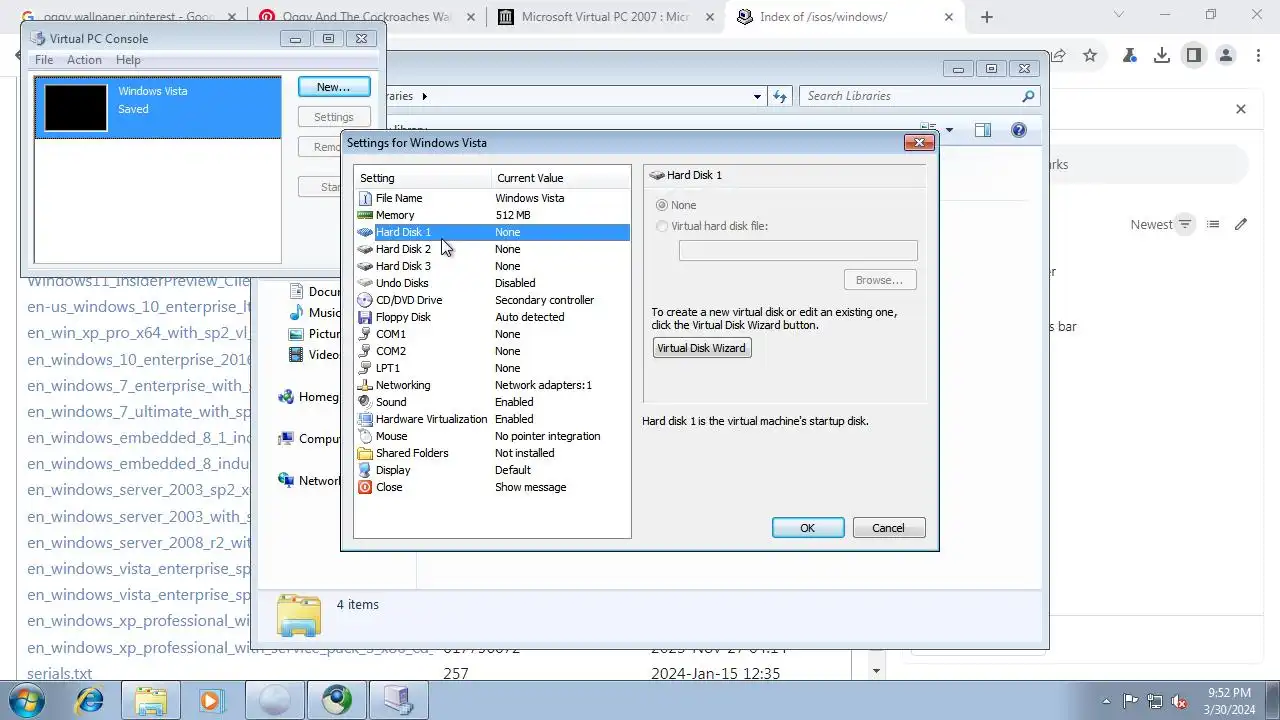The height and width of the screenshot is (720, 1280).
Task: Toggle the Explorer preview pane icon
Action: (983, 130)
